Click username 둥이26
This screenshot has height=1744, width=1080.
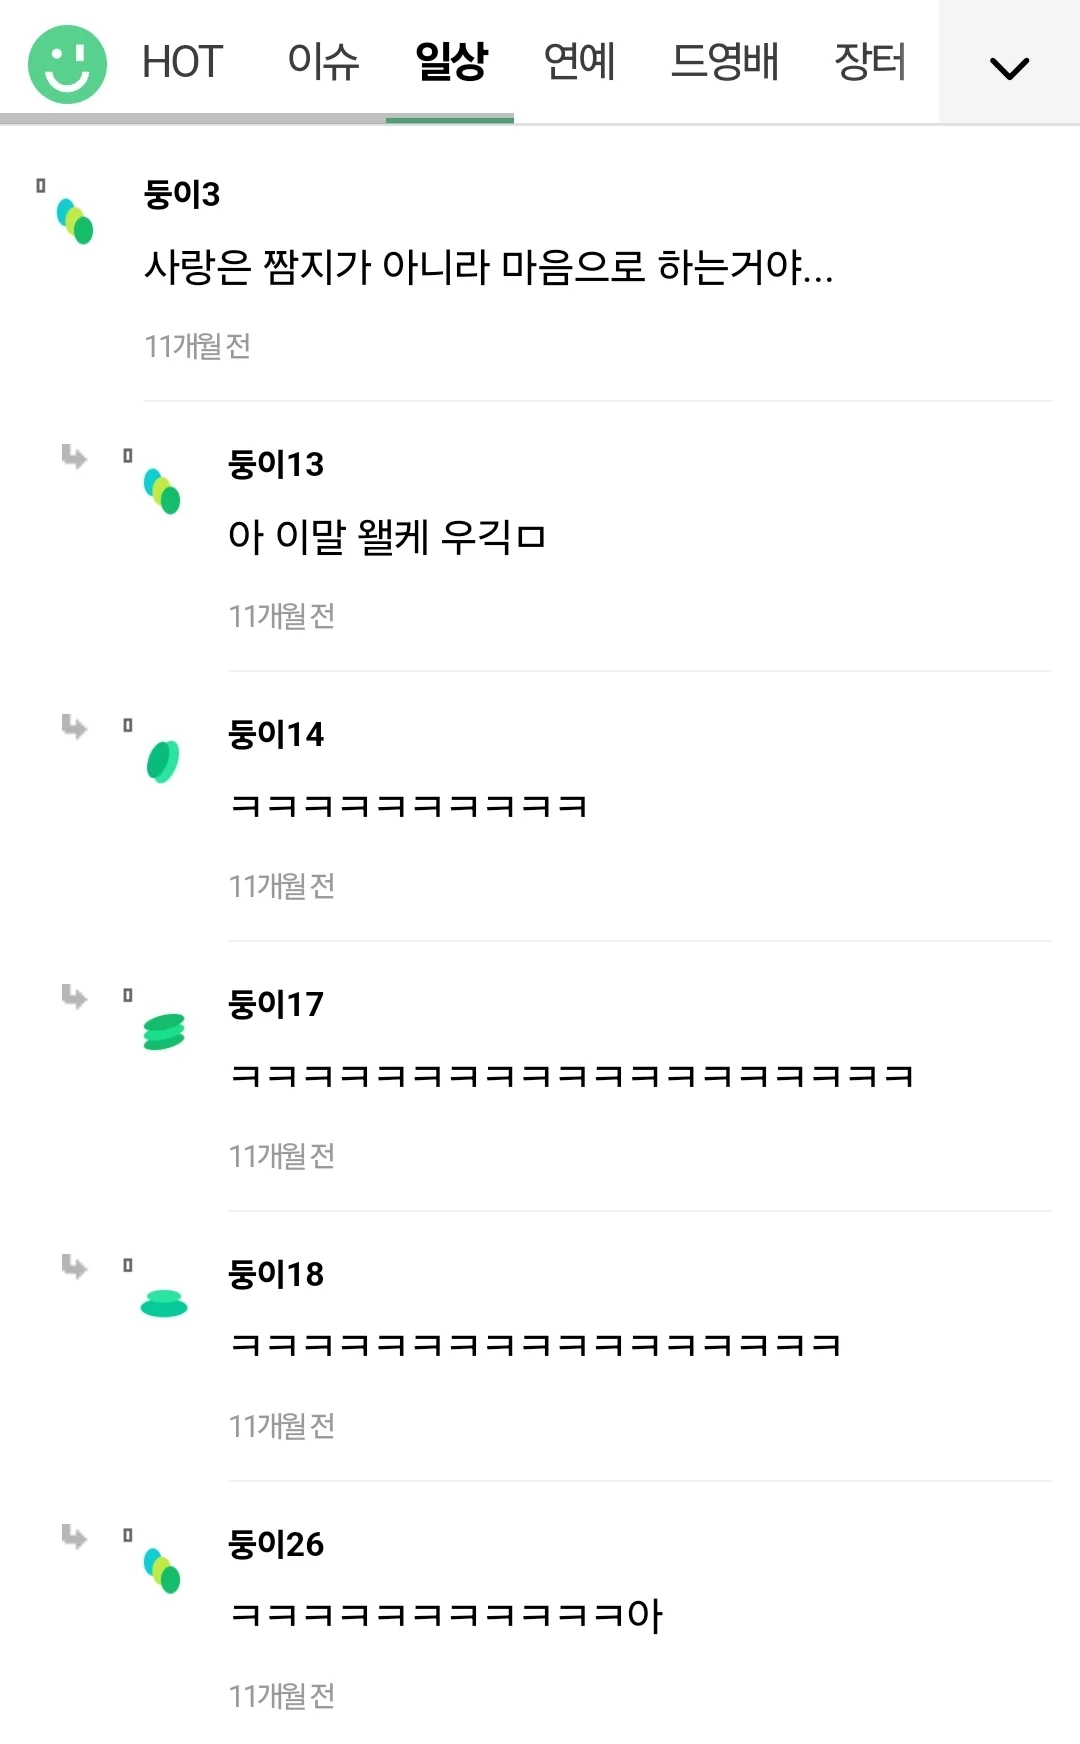click(x=276, y=1545)
